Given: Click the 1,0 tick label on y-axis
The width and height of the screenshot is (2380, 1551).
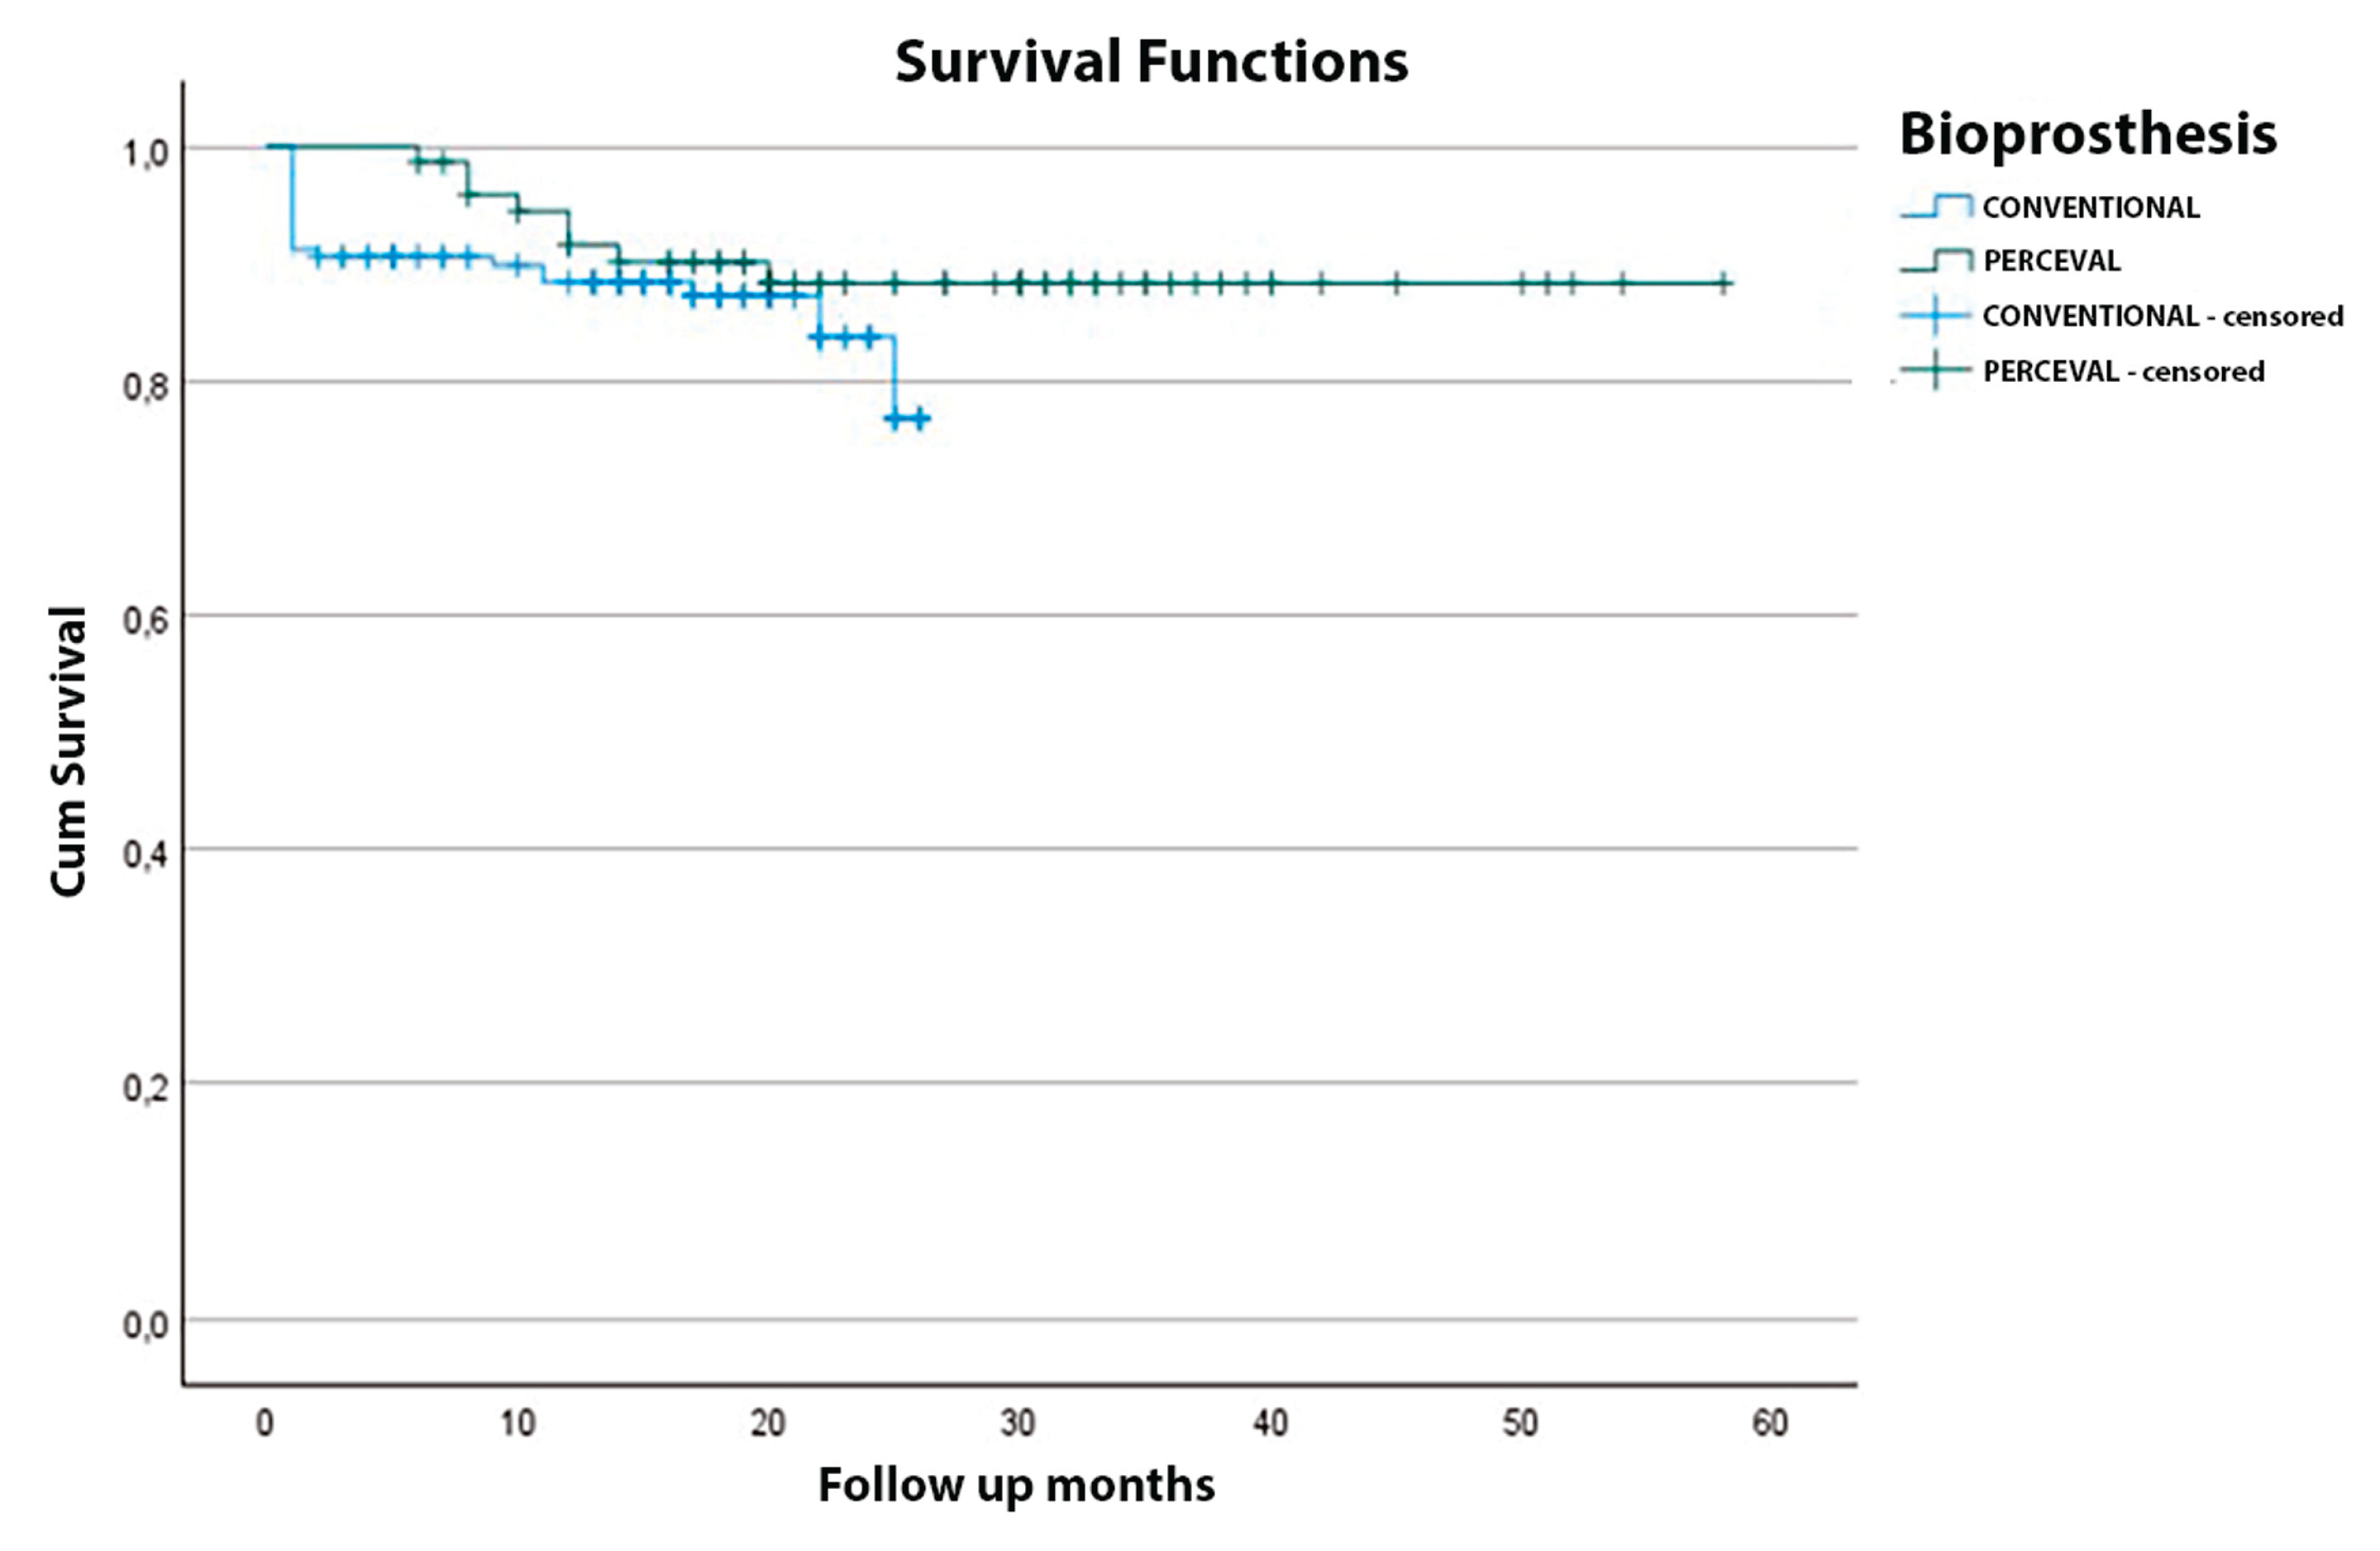Looking at the screenshot, I should (x=145, y=153).
